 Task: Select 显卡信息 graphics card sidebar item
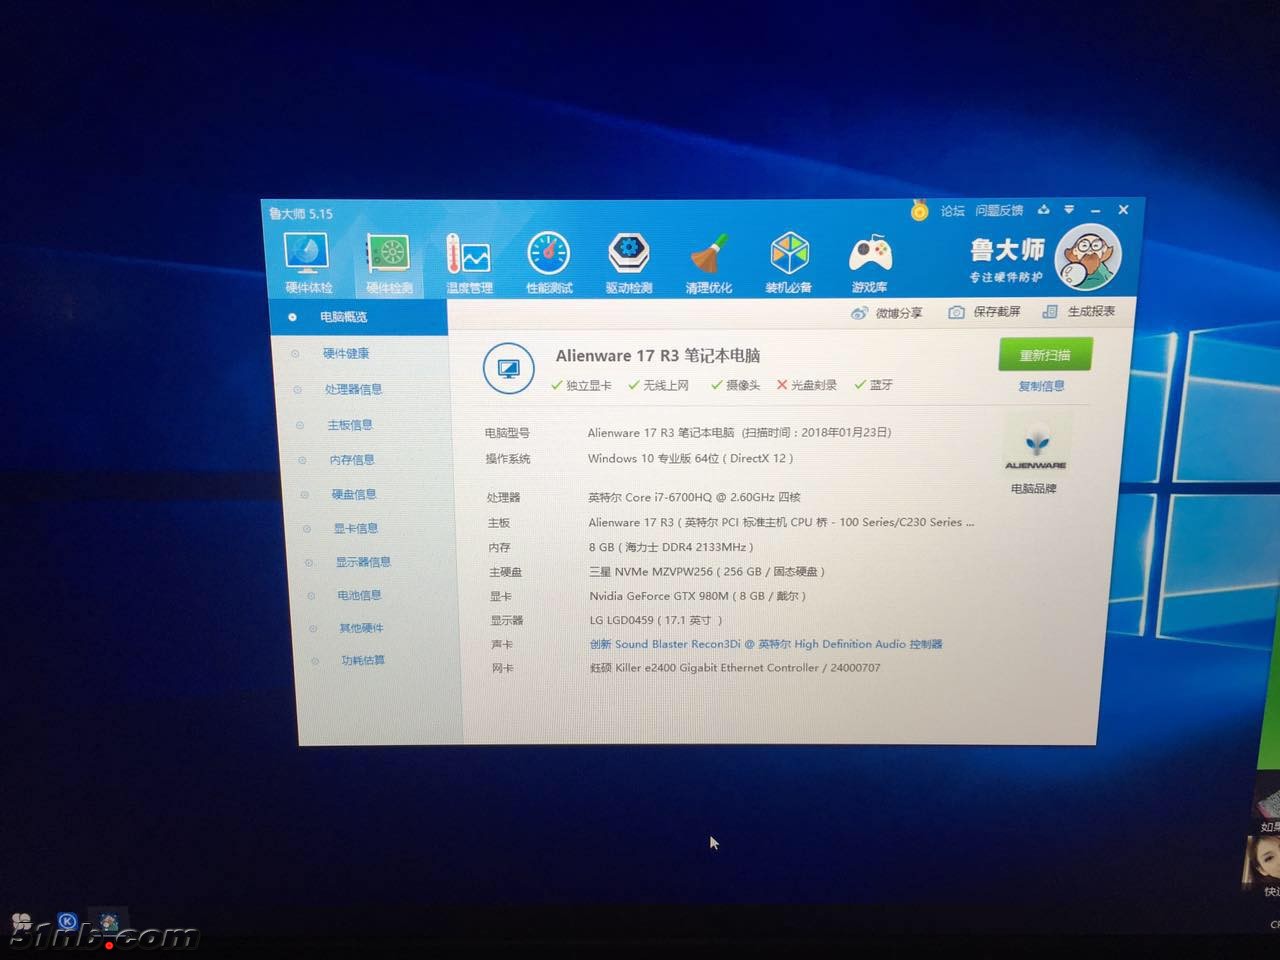click(x=355, y=528)
